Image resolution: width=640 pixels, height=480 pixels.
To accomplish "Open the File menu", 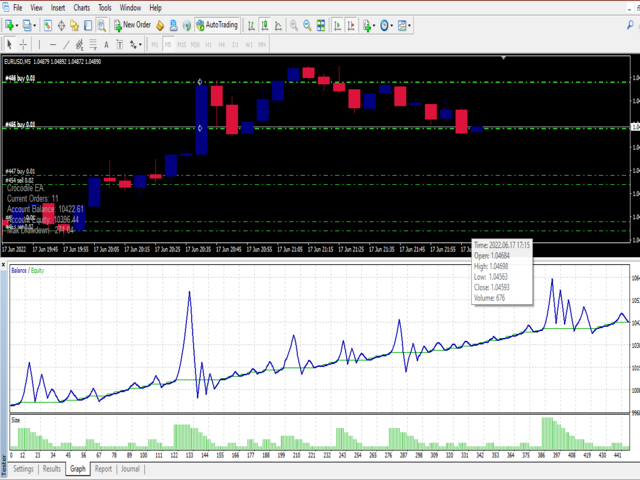I will point(18,8).
